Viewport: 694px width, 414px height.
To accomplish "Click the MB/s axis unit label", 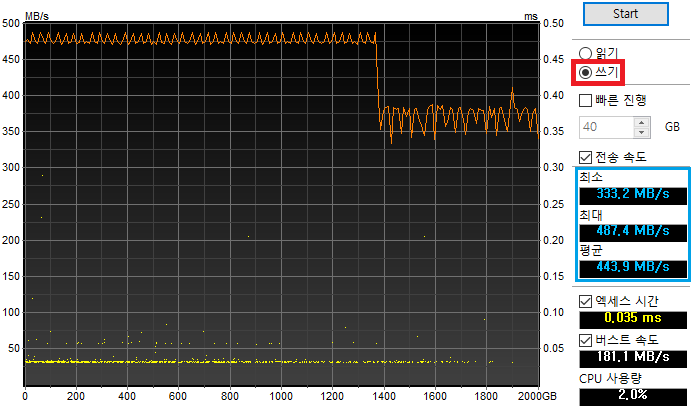I will point(37,16).
